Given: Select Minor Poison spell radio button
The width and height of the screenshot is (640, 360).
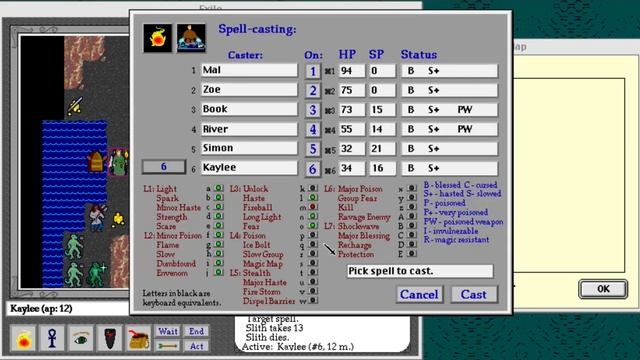Looking at the screenshot, I should pyautogui.click(x=219, y=235).
